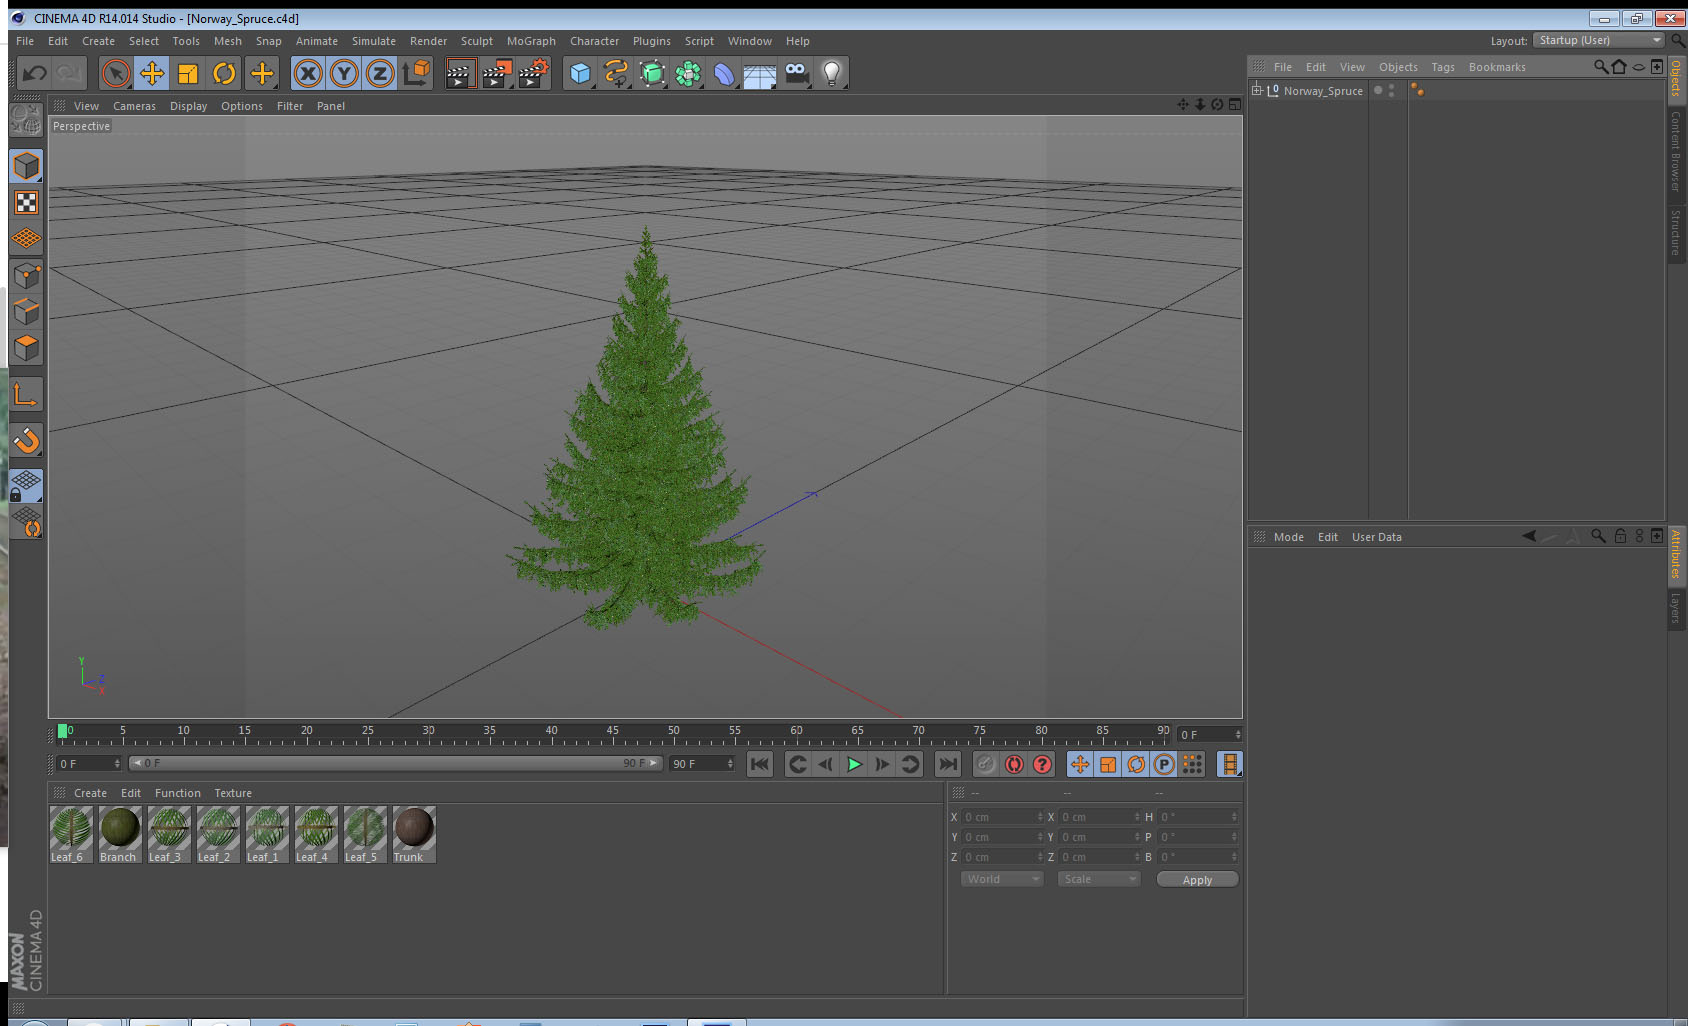Click Make Editable icon in left toolbar
The height and width of the screenshot is (1026, 1688).
pos(26,120)
